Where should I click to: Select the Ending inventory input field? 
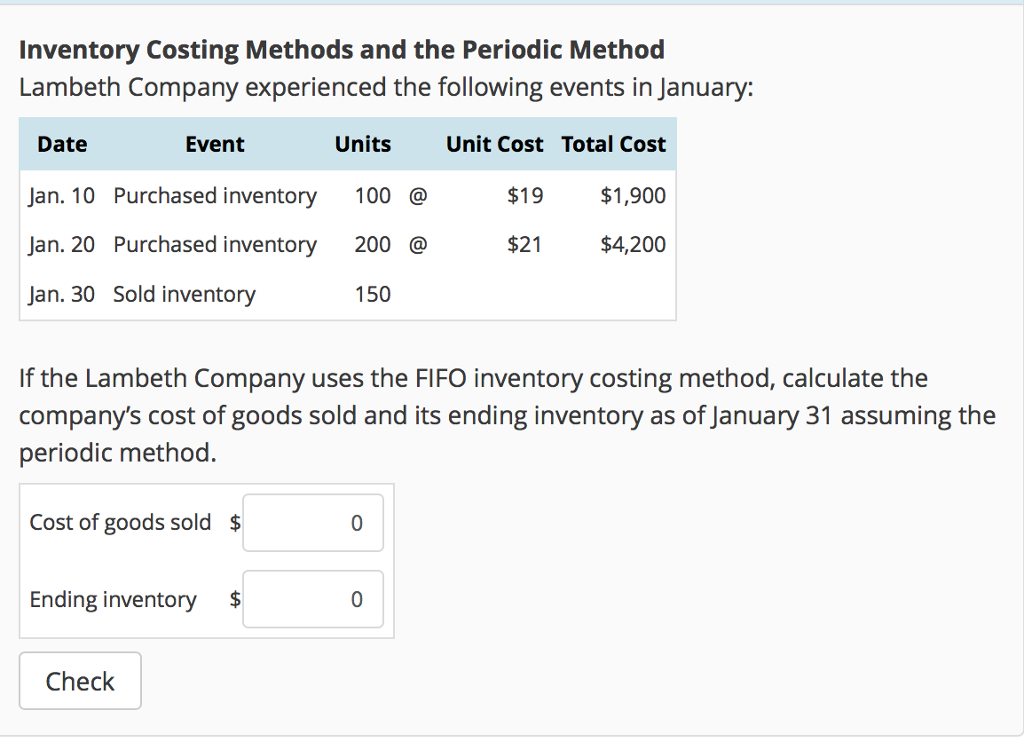coord(312,598)
